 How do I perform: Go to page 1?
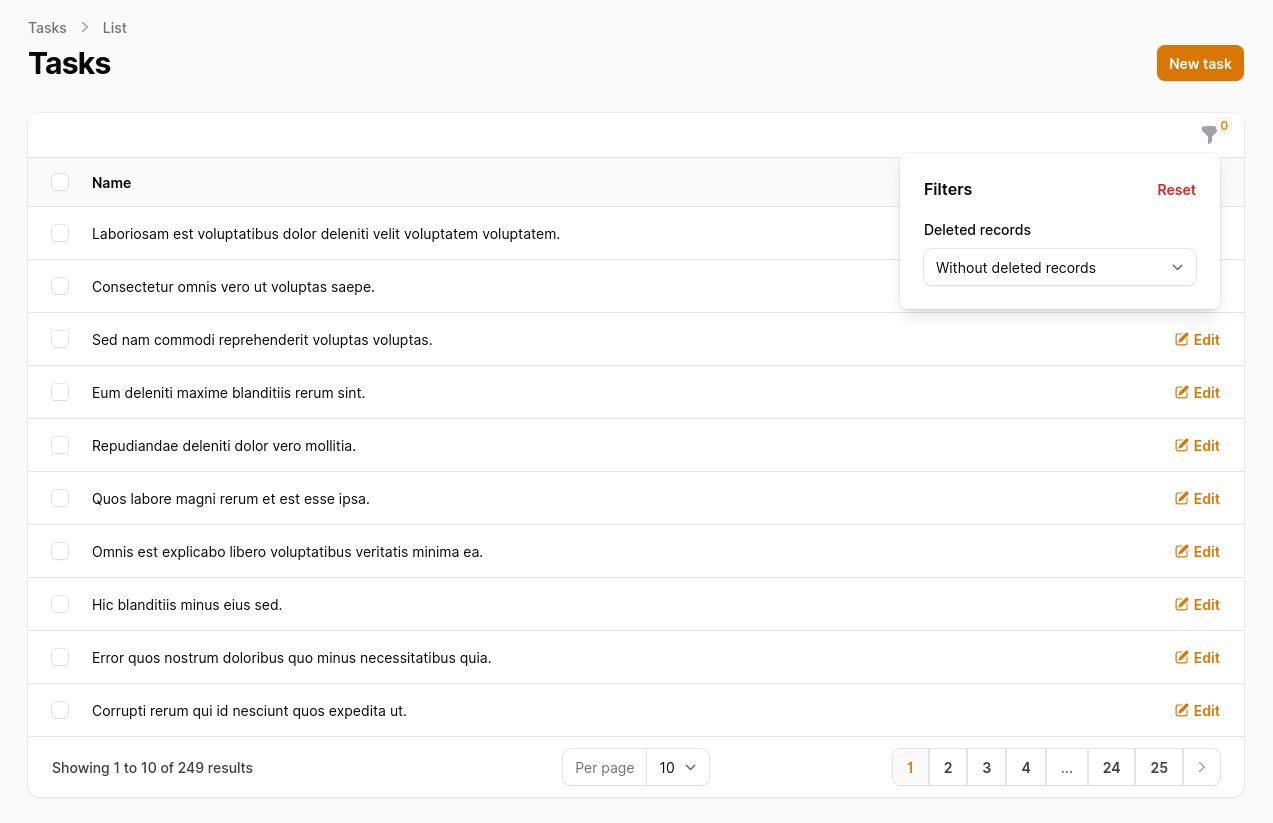click(x=910, y=768)
